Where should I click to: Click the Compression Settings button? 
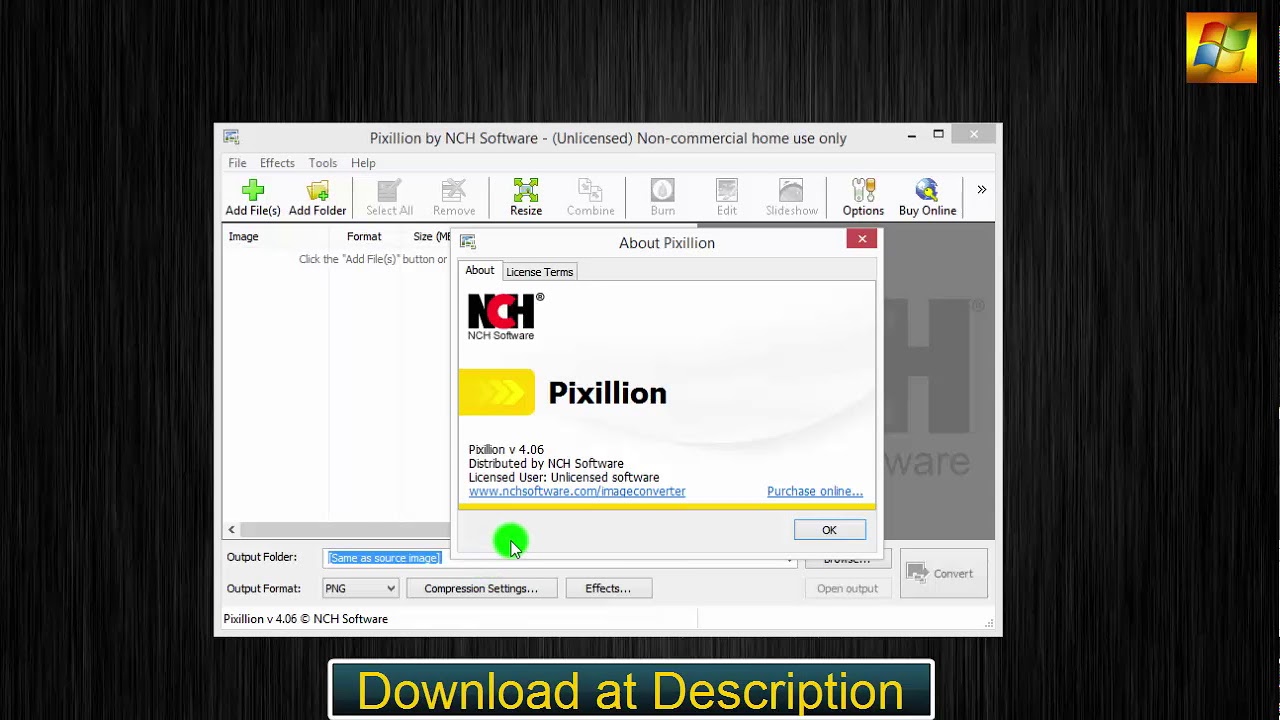click(481, 589)
